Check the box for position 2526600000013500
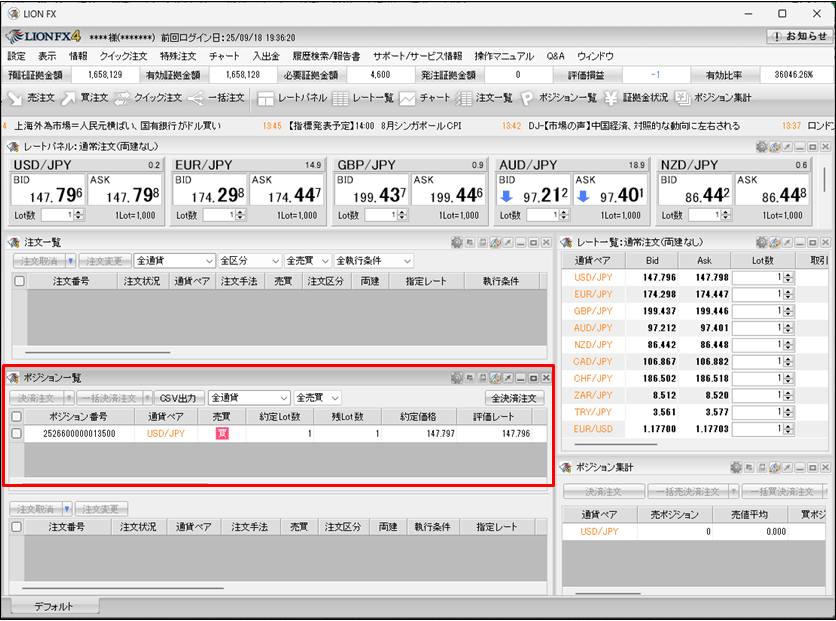This screenshot has width=836, height=621. [x=16, y=434]
